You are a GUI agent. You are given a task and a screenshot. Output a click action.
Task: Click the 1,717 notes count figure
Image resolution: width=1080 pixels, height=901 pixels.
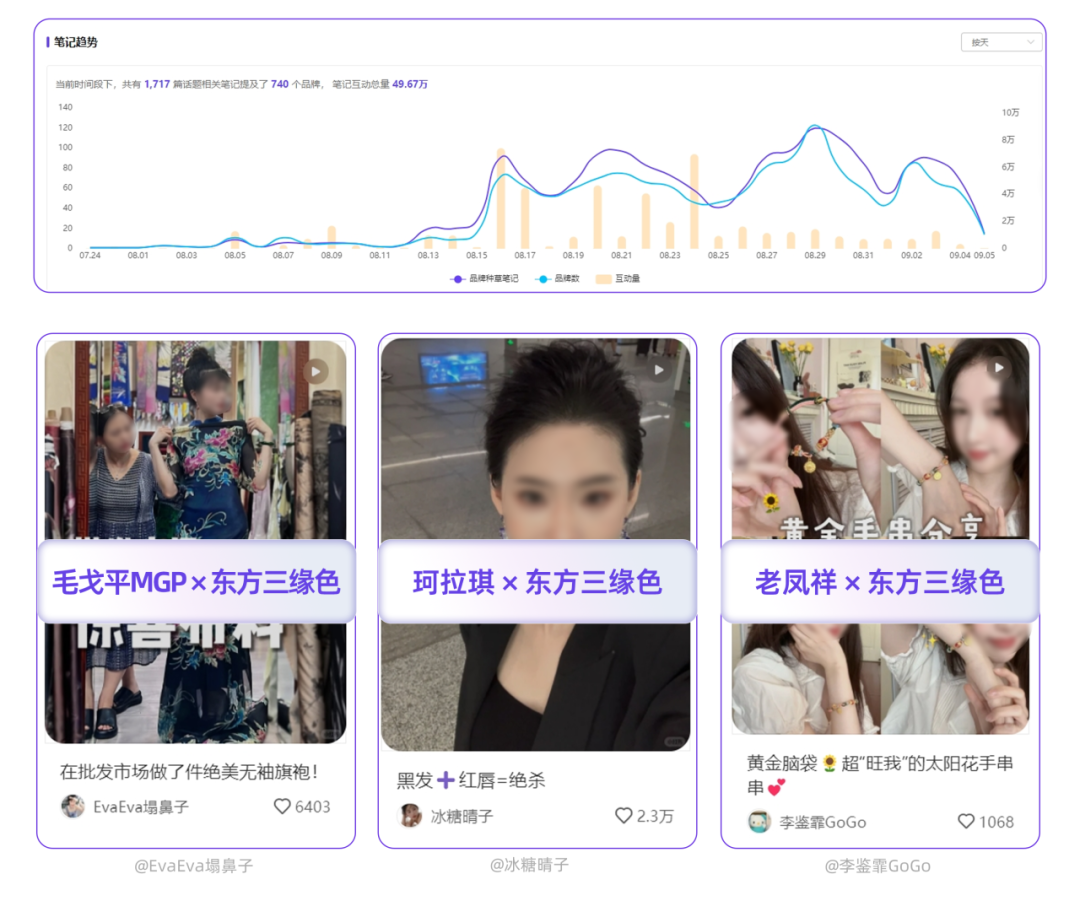pos(156,84)
